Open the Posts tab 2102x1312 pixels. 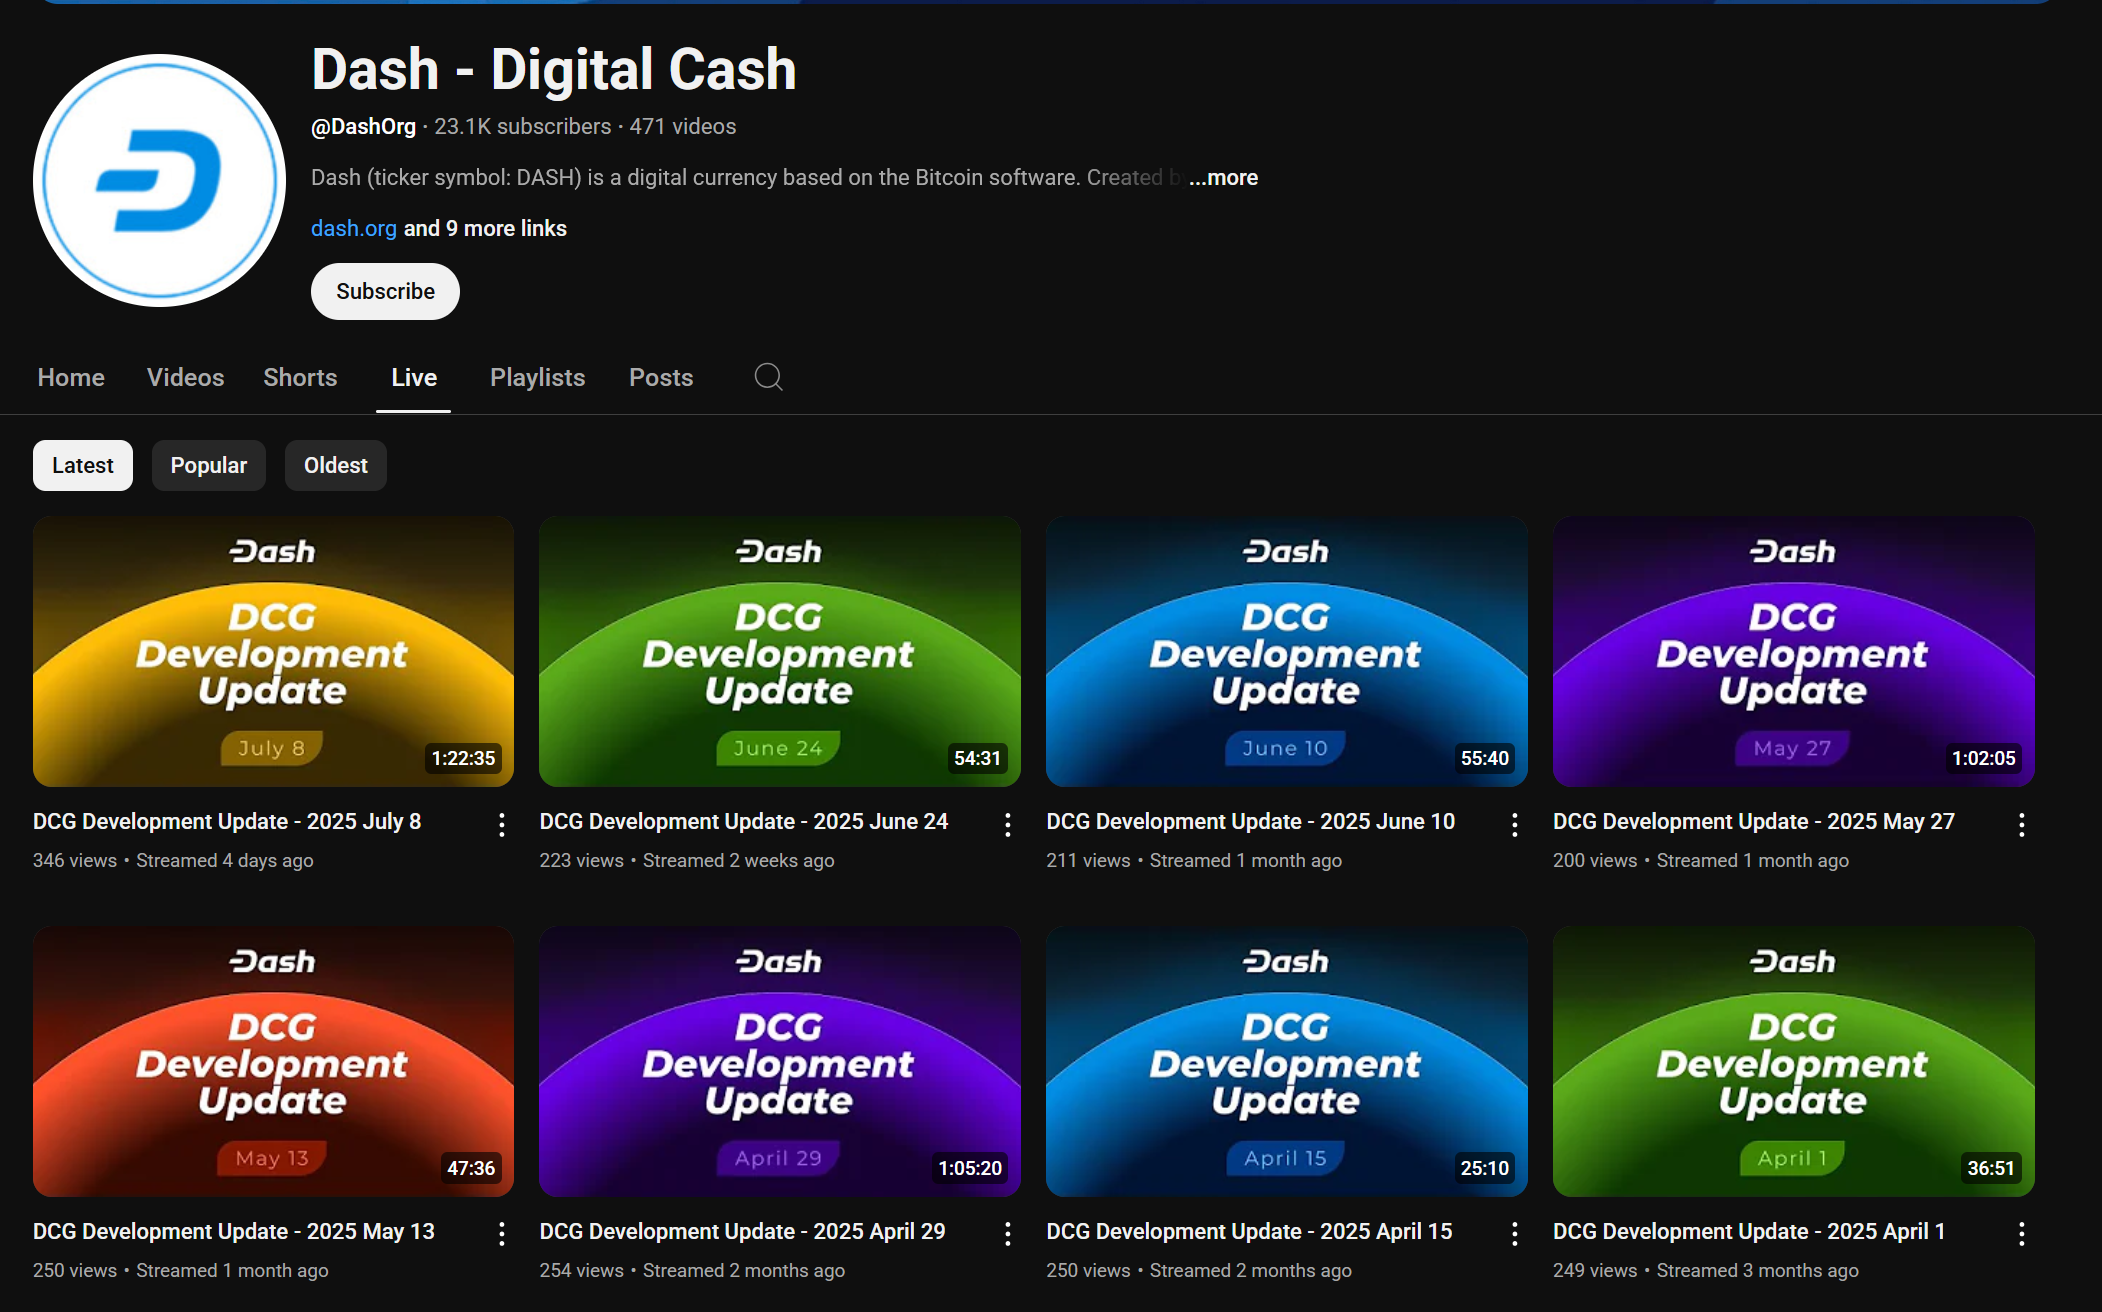tap(661, 377)
